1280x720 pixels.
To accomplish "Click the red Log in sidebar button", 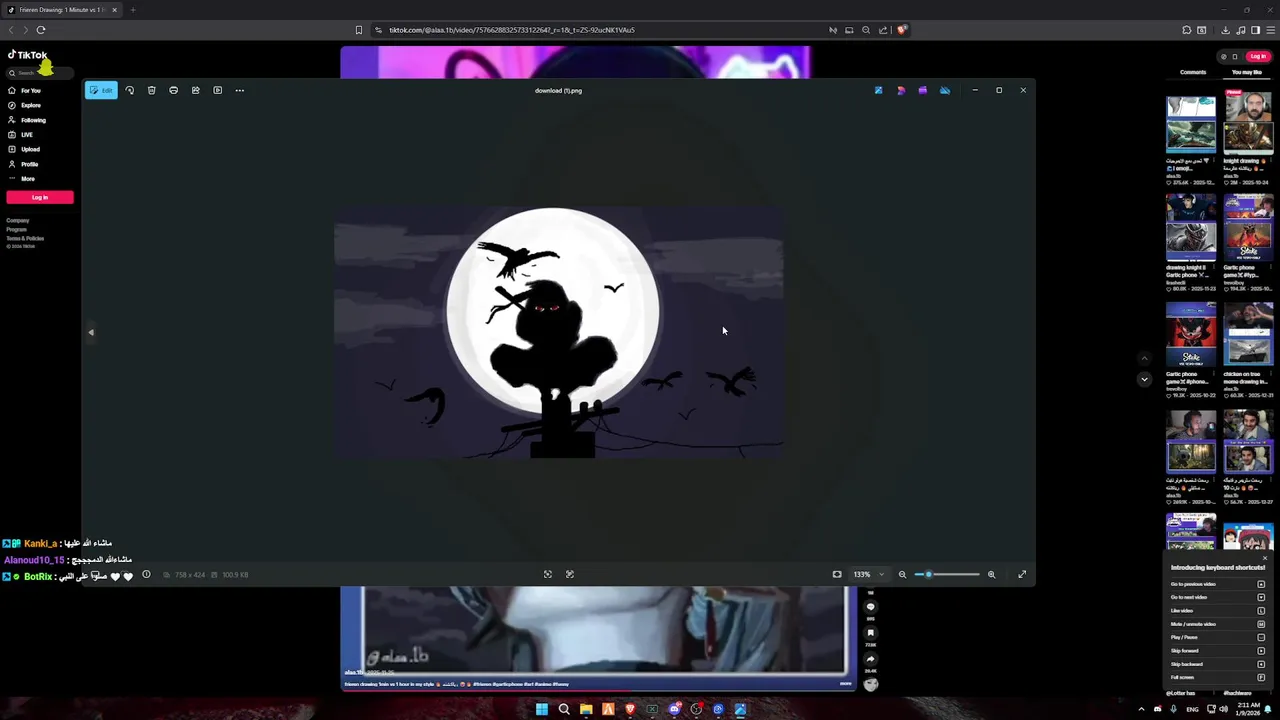I will [40, 197].
